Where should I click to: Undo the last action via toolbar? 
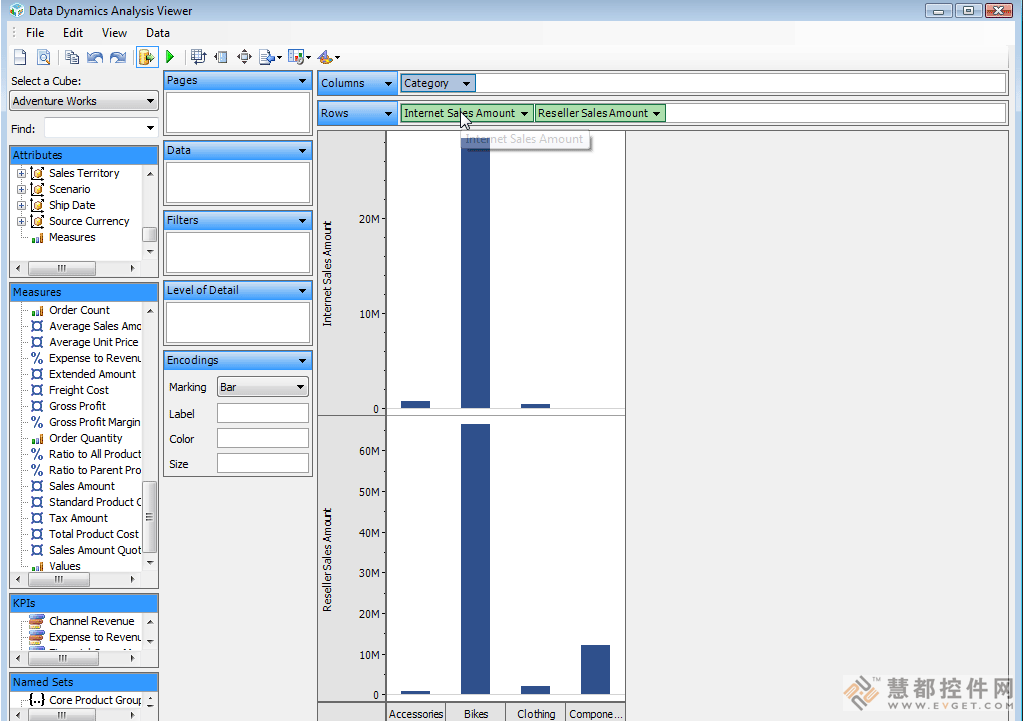pos(95,57)
